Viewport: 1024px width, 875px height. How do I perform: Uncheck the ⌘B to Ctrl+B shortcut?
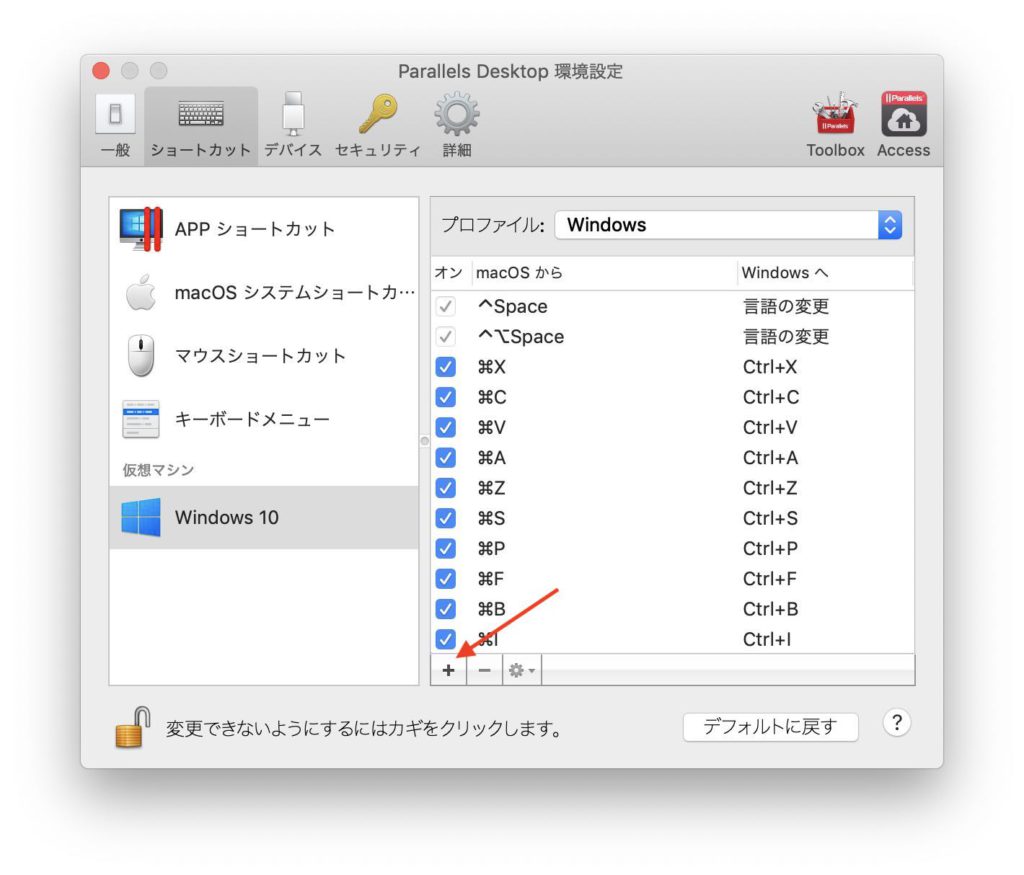(445, 609)
